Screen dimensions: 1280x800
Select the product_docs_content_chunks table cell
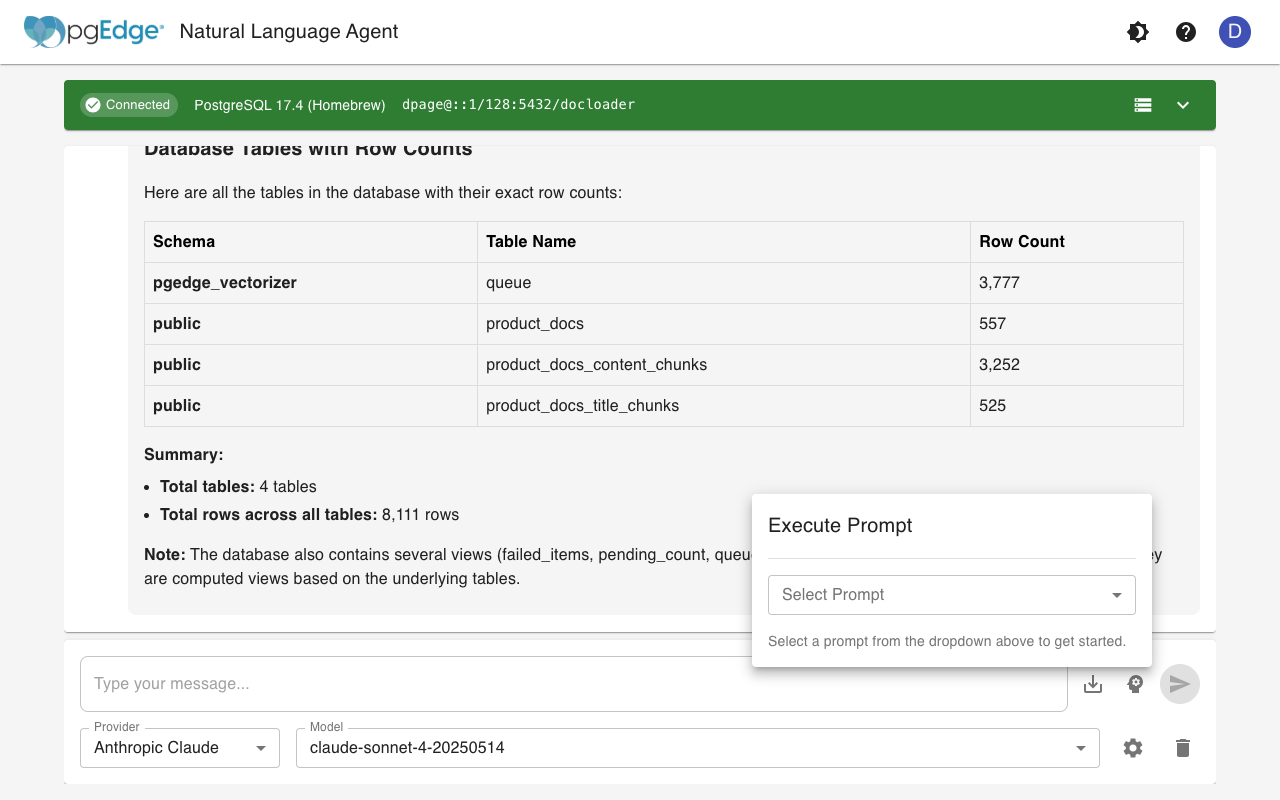click(596, 365)
